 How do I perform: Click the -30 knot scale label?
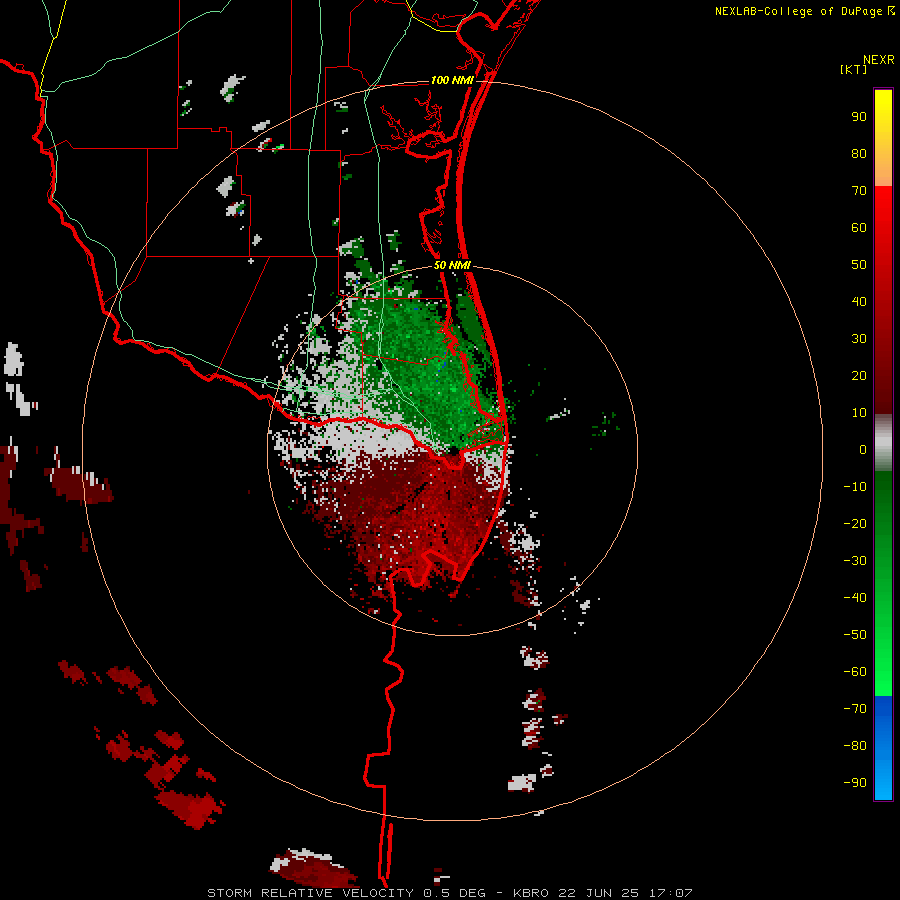[855, 561]
